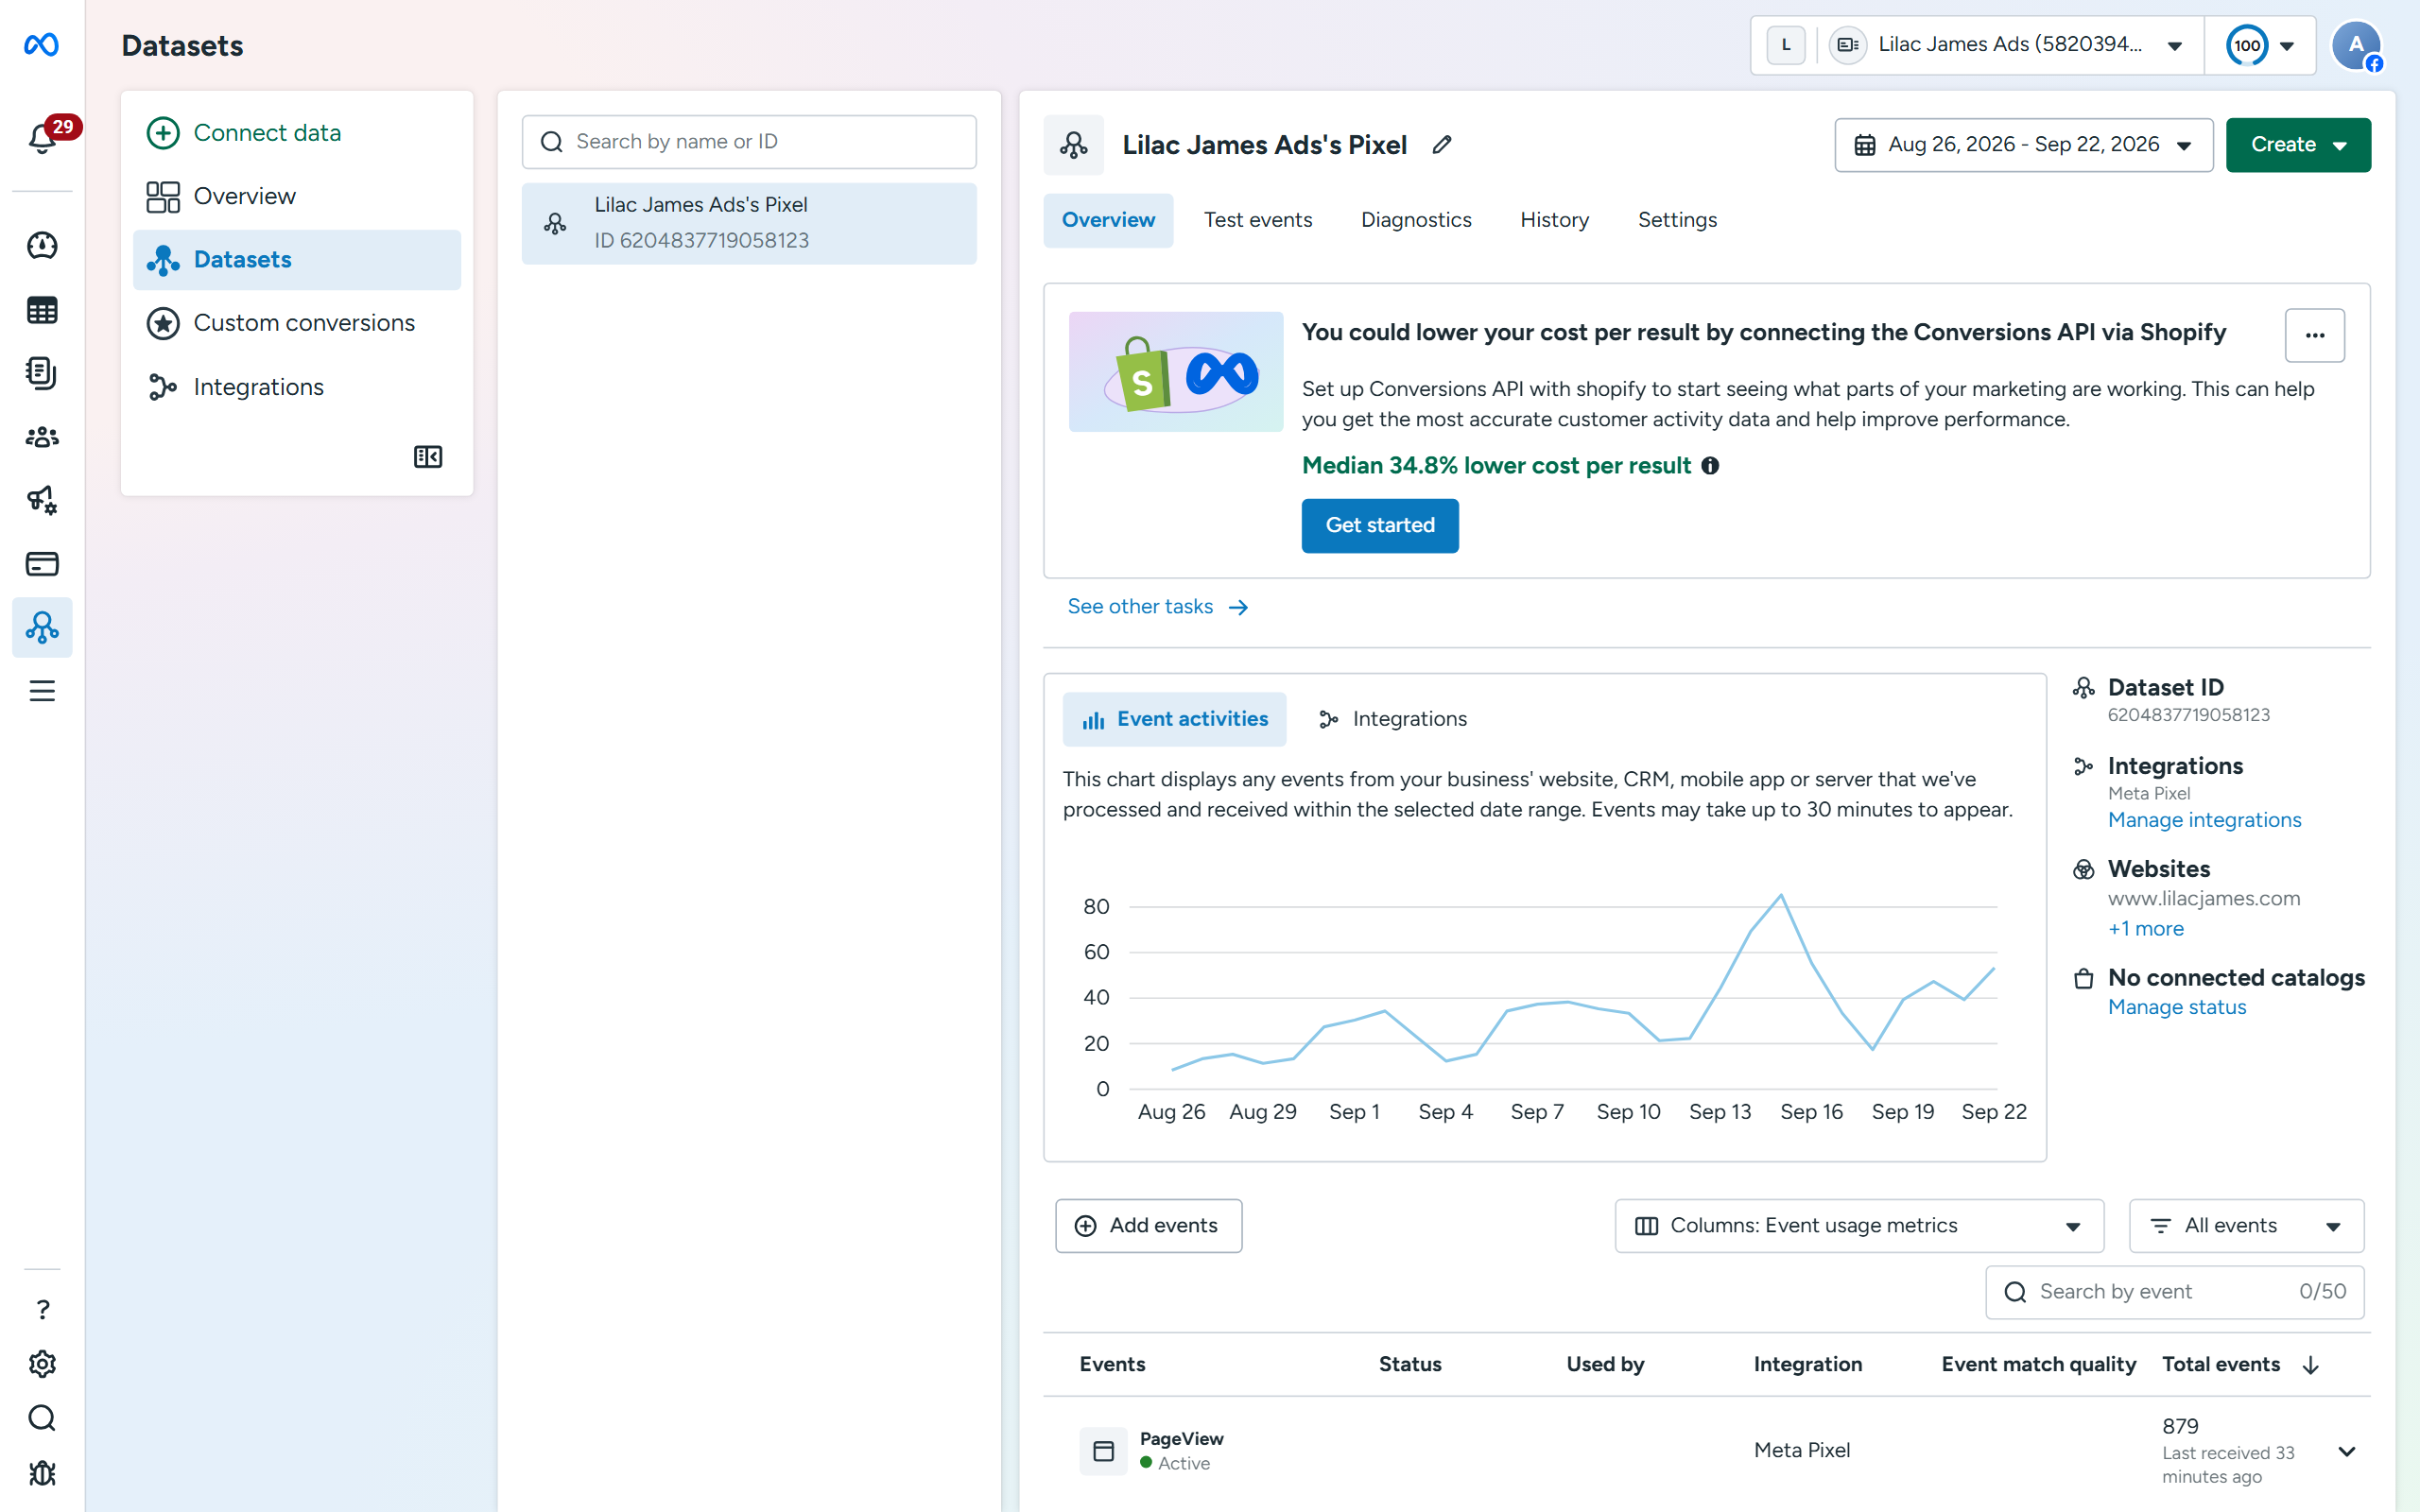Open Ads reporting documents icon in sidebar
2420x1512 pixels.
pyautogui.click(x=42, y=373)
